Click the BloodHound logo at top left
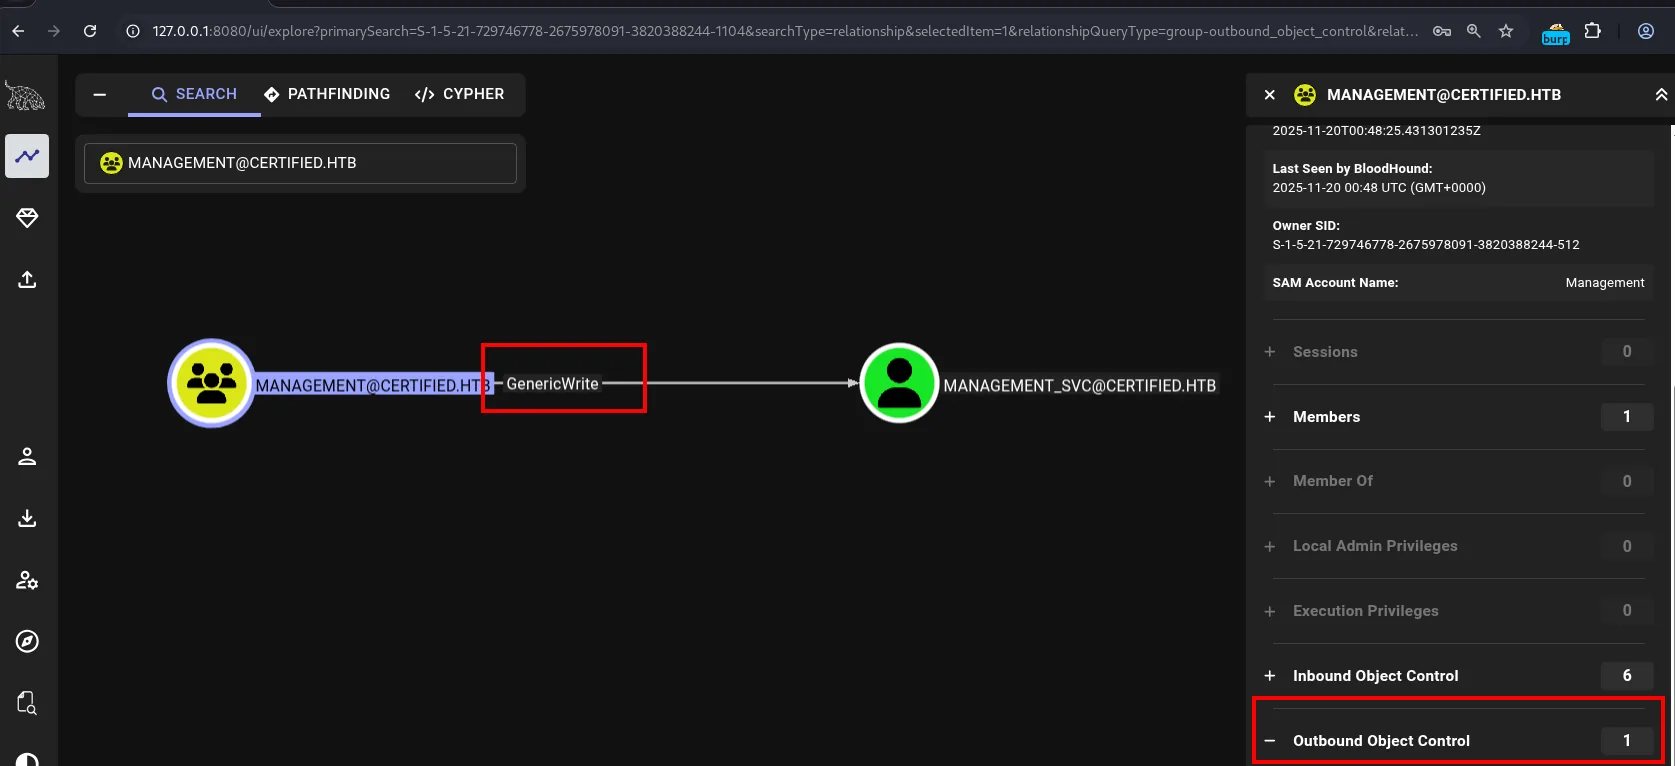 pyautogui.click(x=25, y=96)
